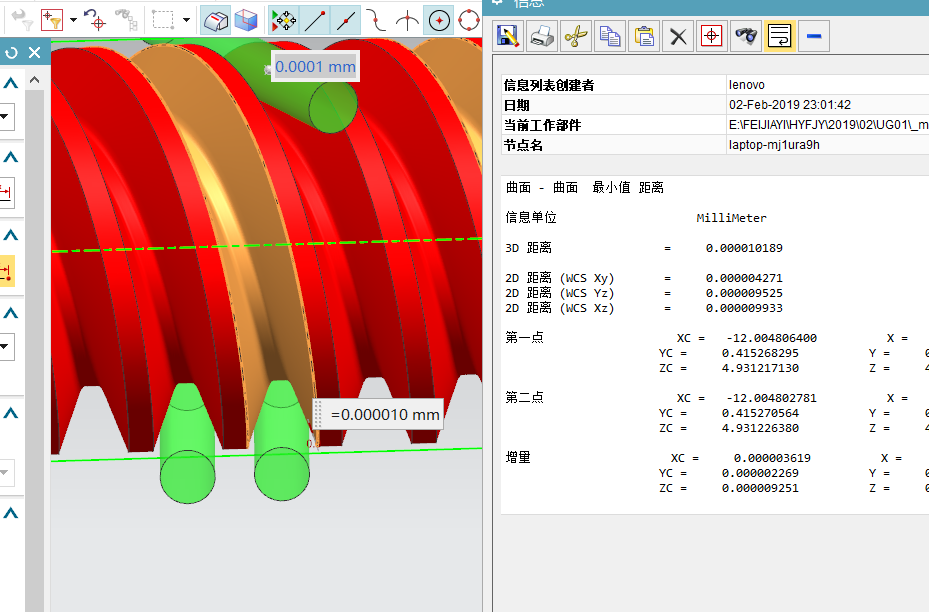Select the rectangle selection tool
The width and height of the screenshot is (929, 612).
point(163,20)
